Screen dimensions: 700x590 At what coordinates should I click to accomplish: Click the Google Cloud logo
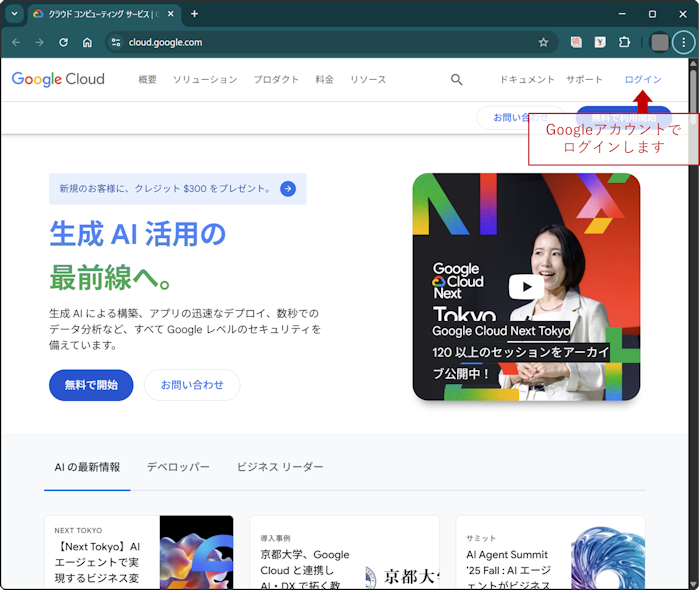pos(58,80)
